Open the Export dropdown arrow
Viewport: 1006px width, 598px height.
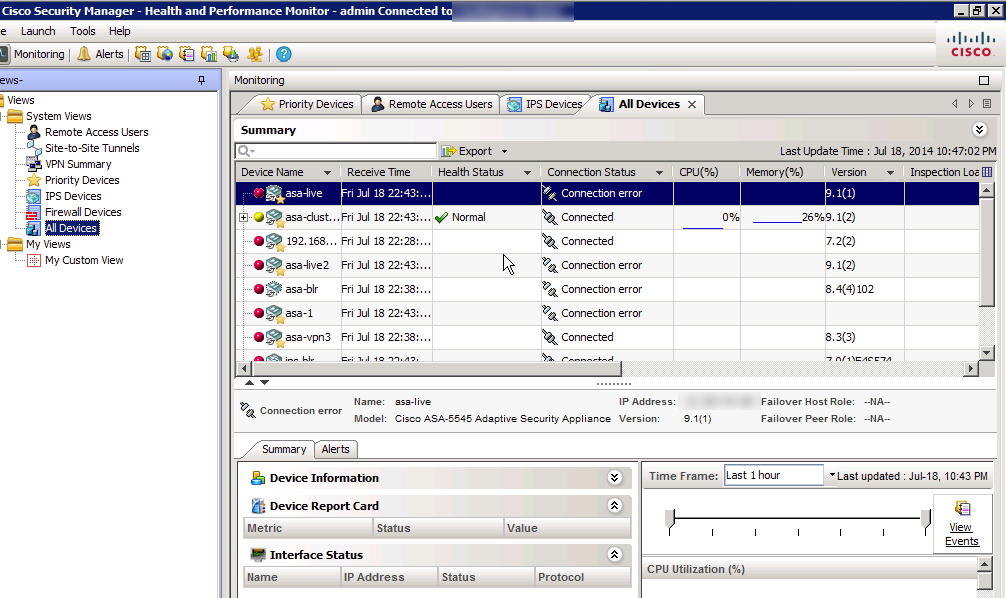505,151
